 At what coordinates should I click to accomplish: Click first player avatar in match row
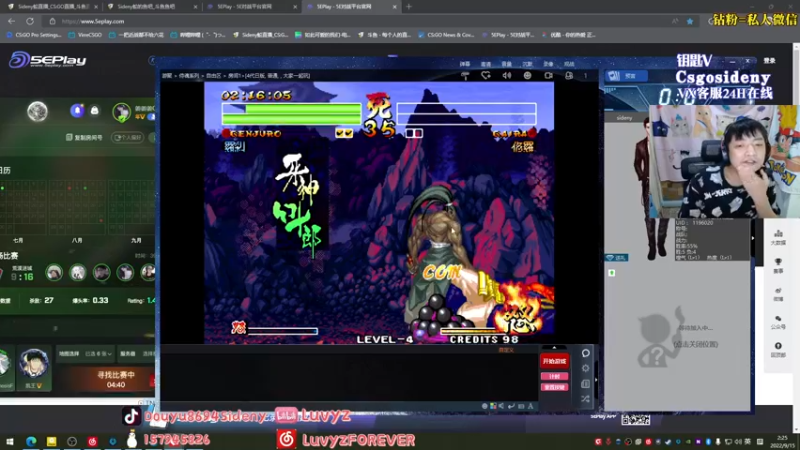tap(54, 272)
